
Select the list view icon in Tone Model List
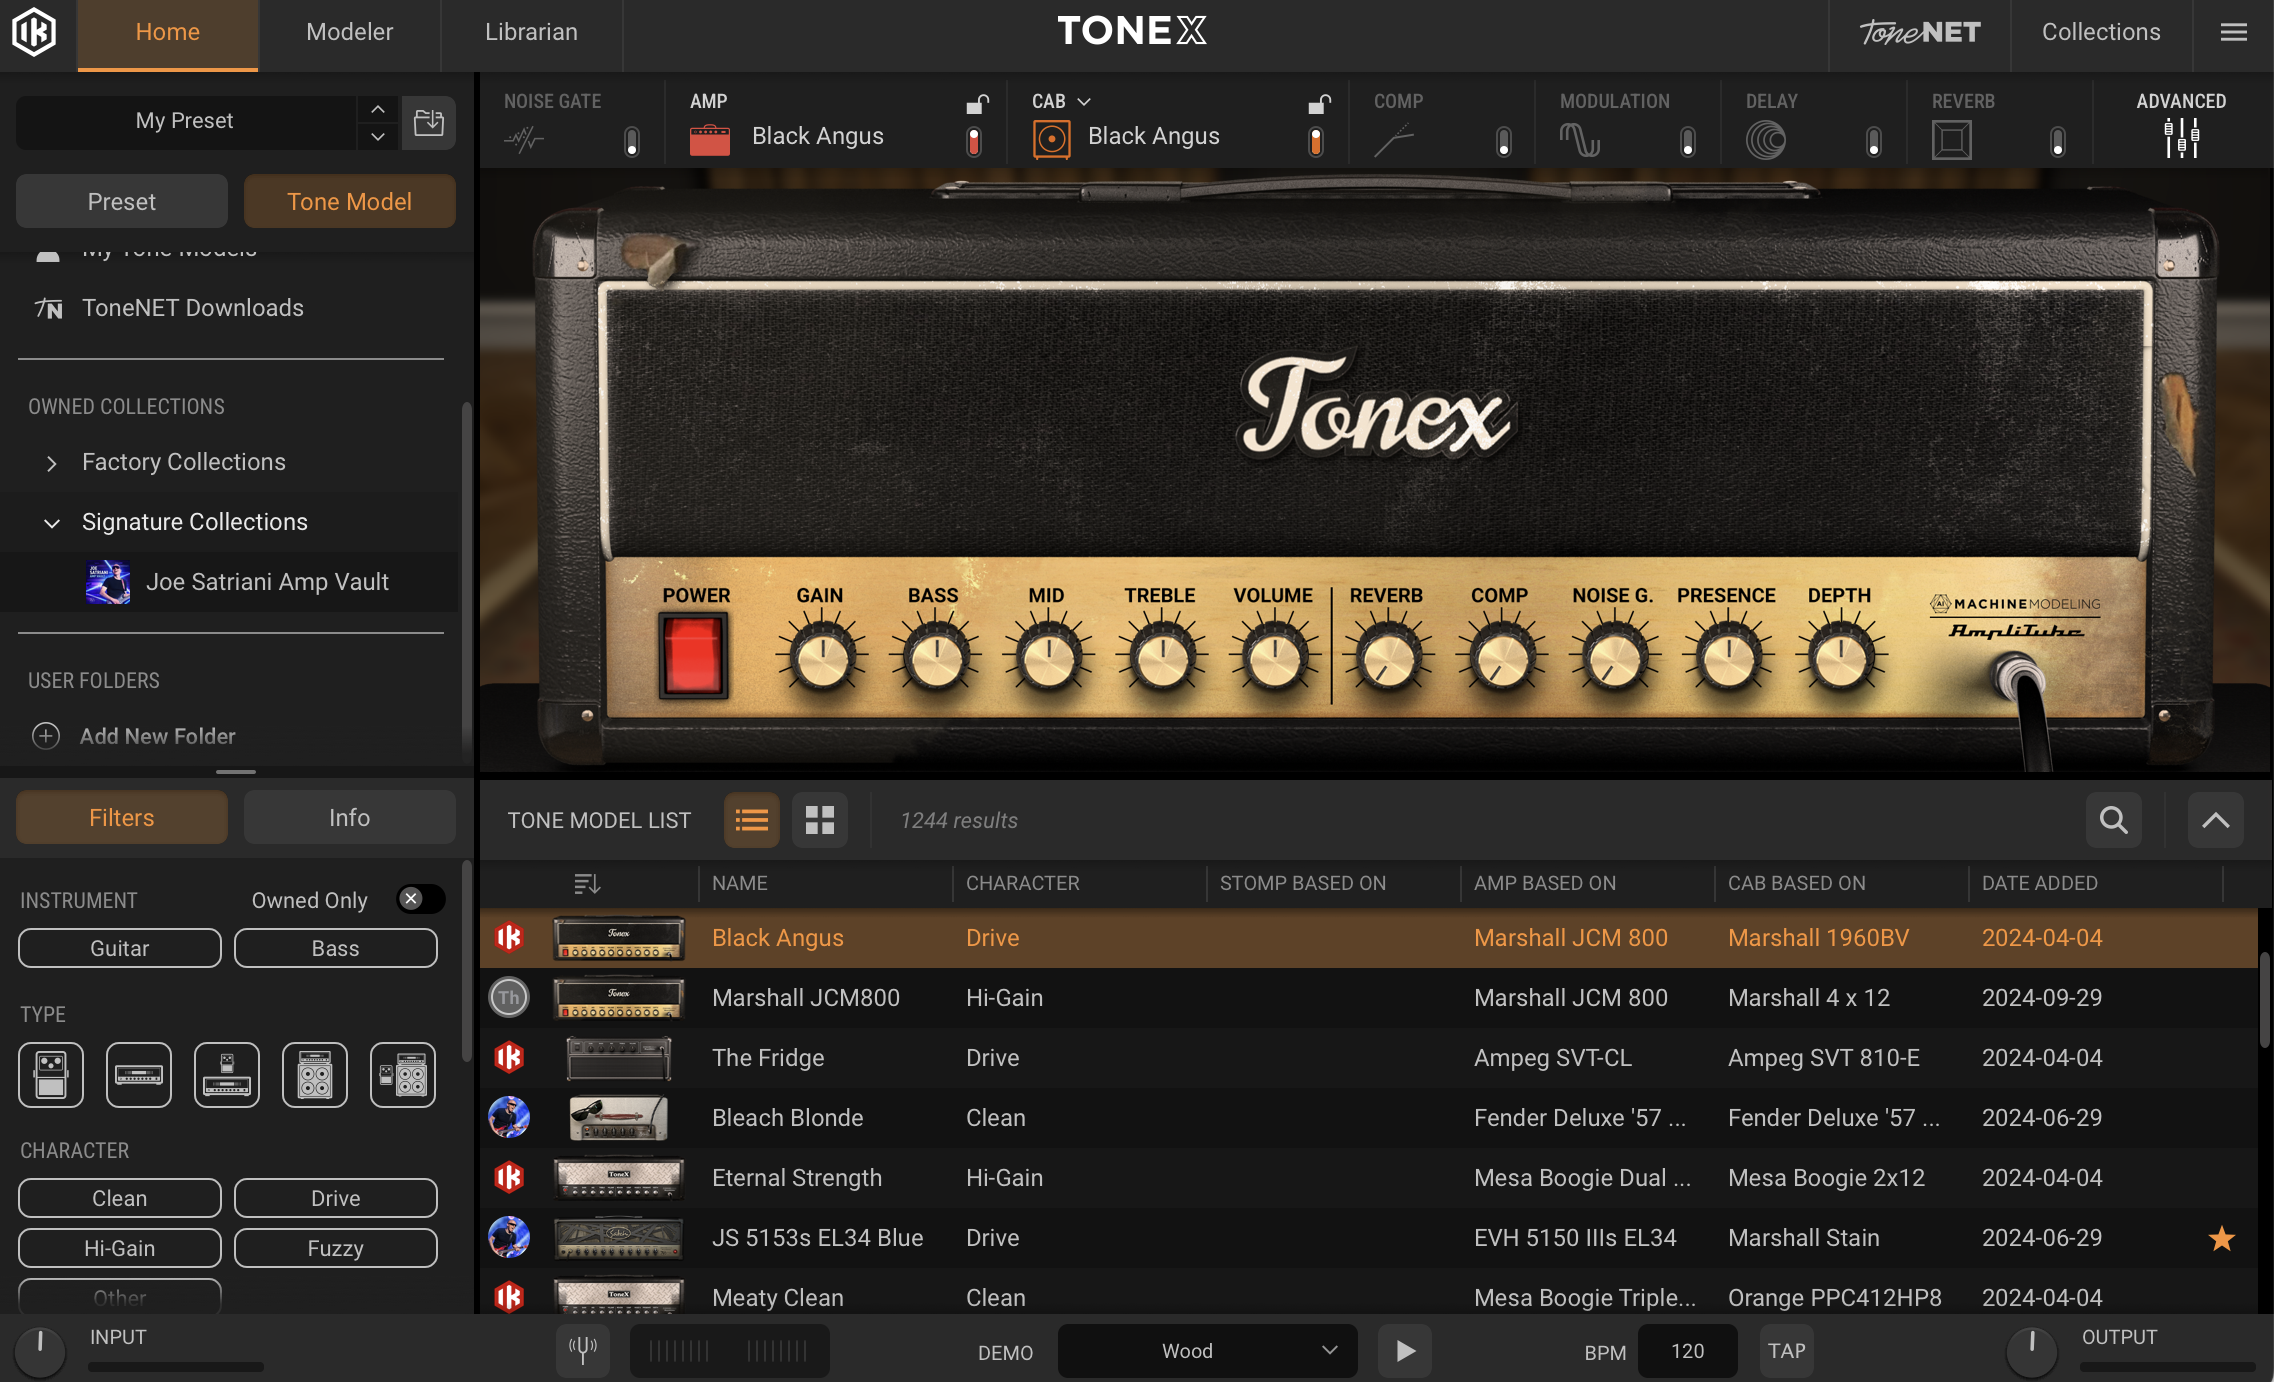(750, 820)
